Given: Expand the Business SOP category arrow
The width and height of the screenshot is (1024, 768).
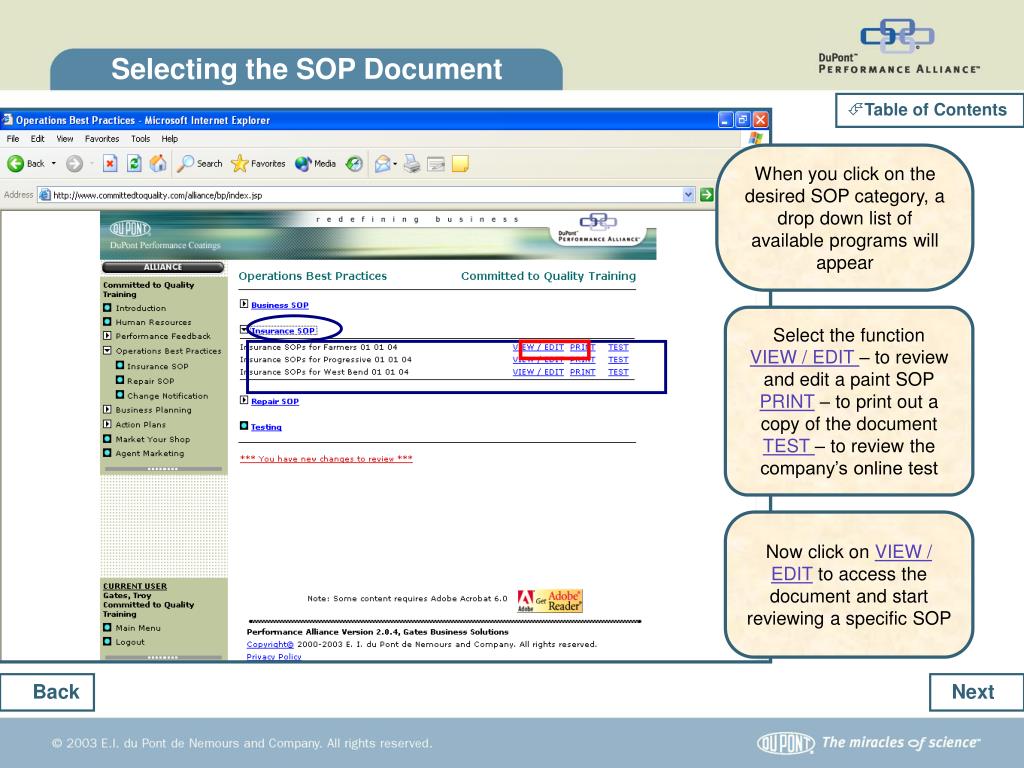Looking at the screenshot, I should pos(244,304).
